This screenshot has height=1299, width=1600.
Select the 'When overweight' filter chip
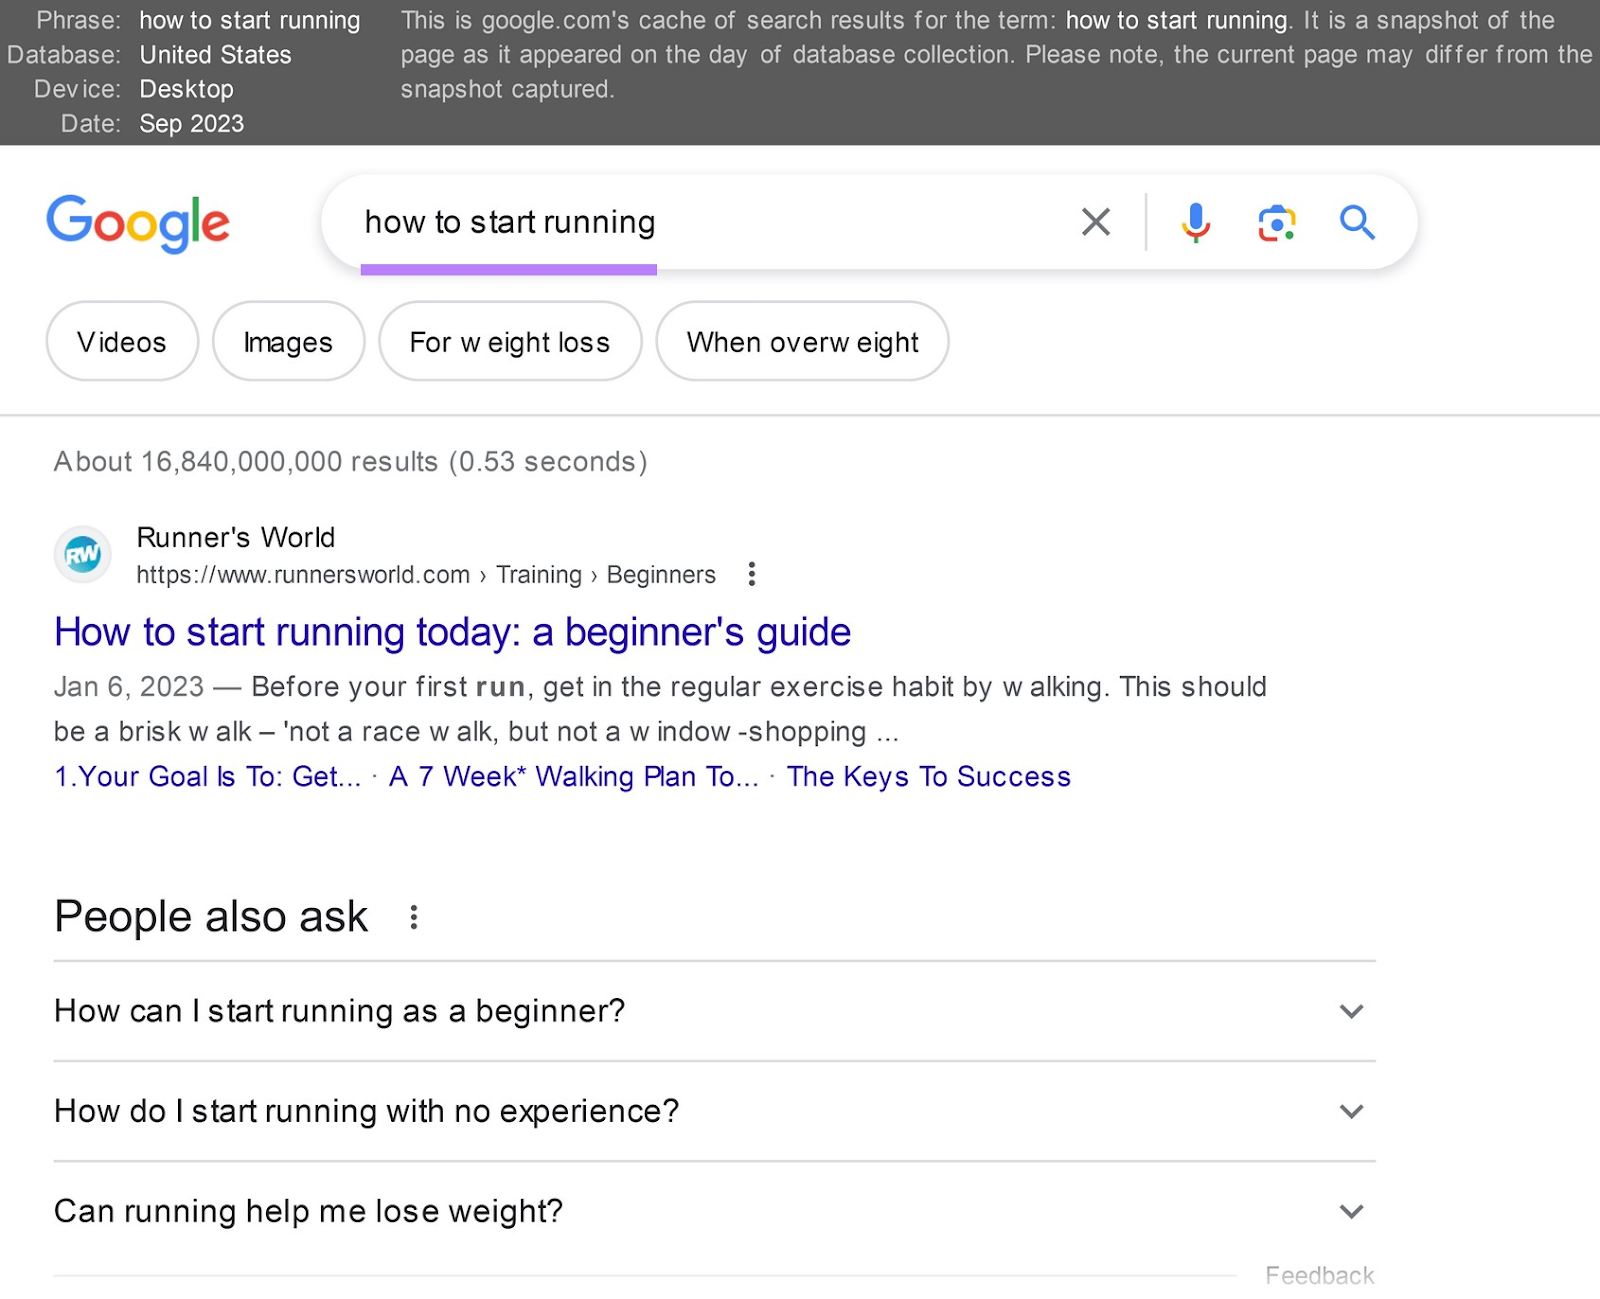[801, 341]
